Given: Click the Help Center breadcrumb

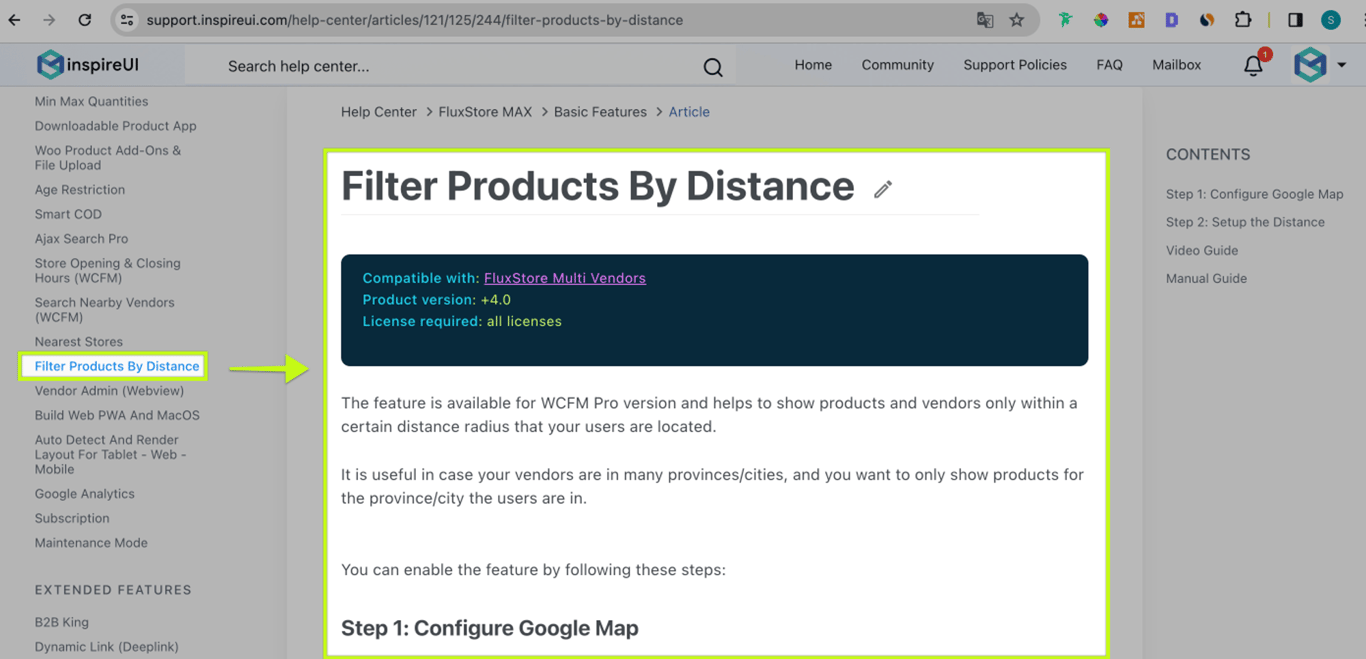Looking at the screenshot, I should (x=379, y=112).
